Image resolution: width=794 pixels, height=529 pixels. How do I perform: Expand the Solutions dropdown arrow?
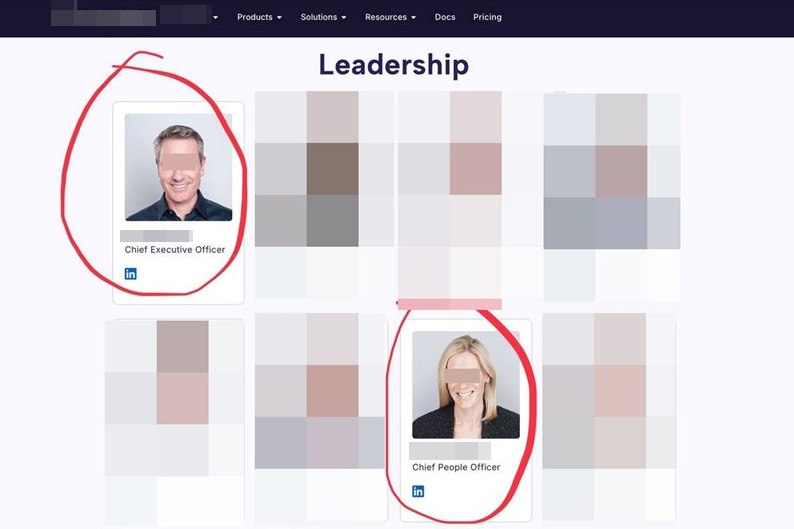pyautogui.click(x=344, y=17)
